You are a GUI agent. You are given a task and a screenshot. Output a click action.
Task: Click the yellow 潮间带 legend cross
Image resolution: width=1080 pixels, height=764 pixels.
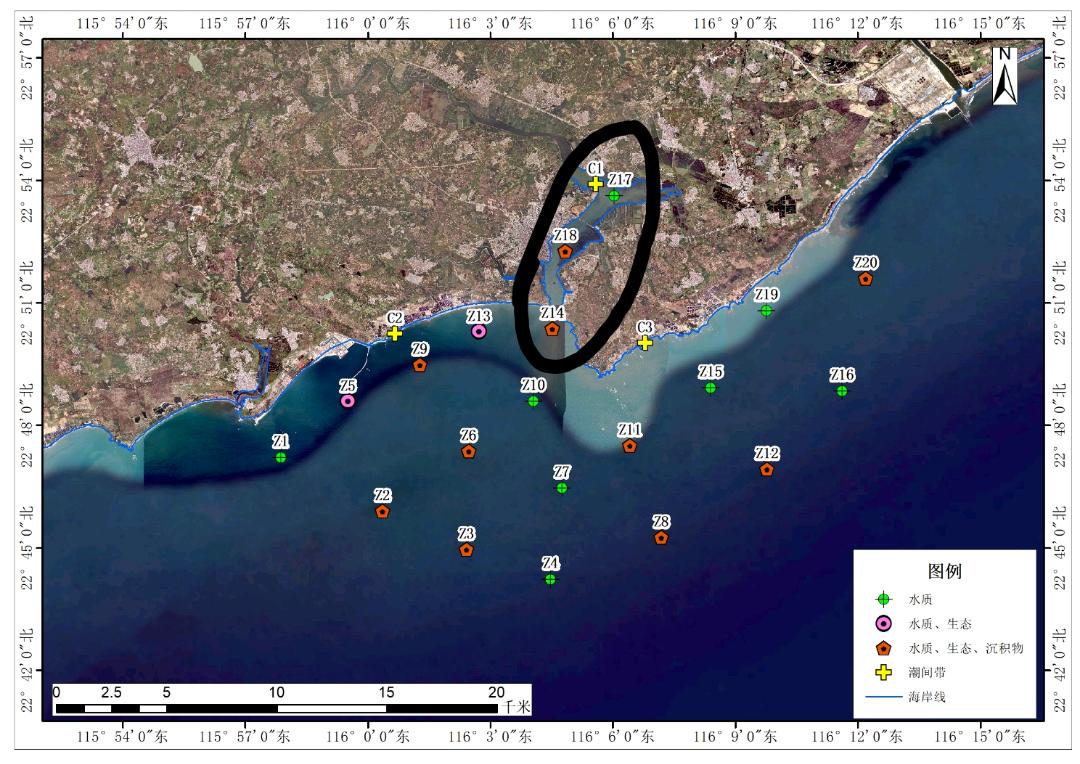coord(883,672)
